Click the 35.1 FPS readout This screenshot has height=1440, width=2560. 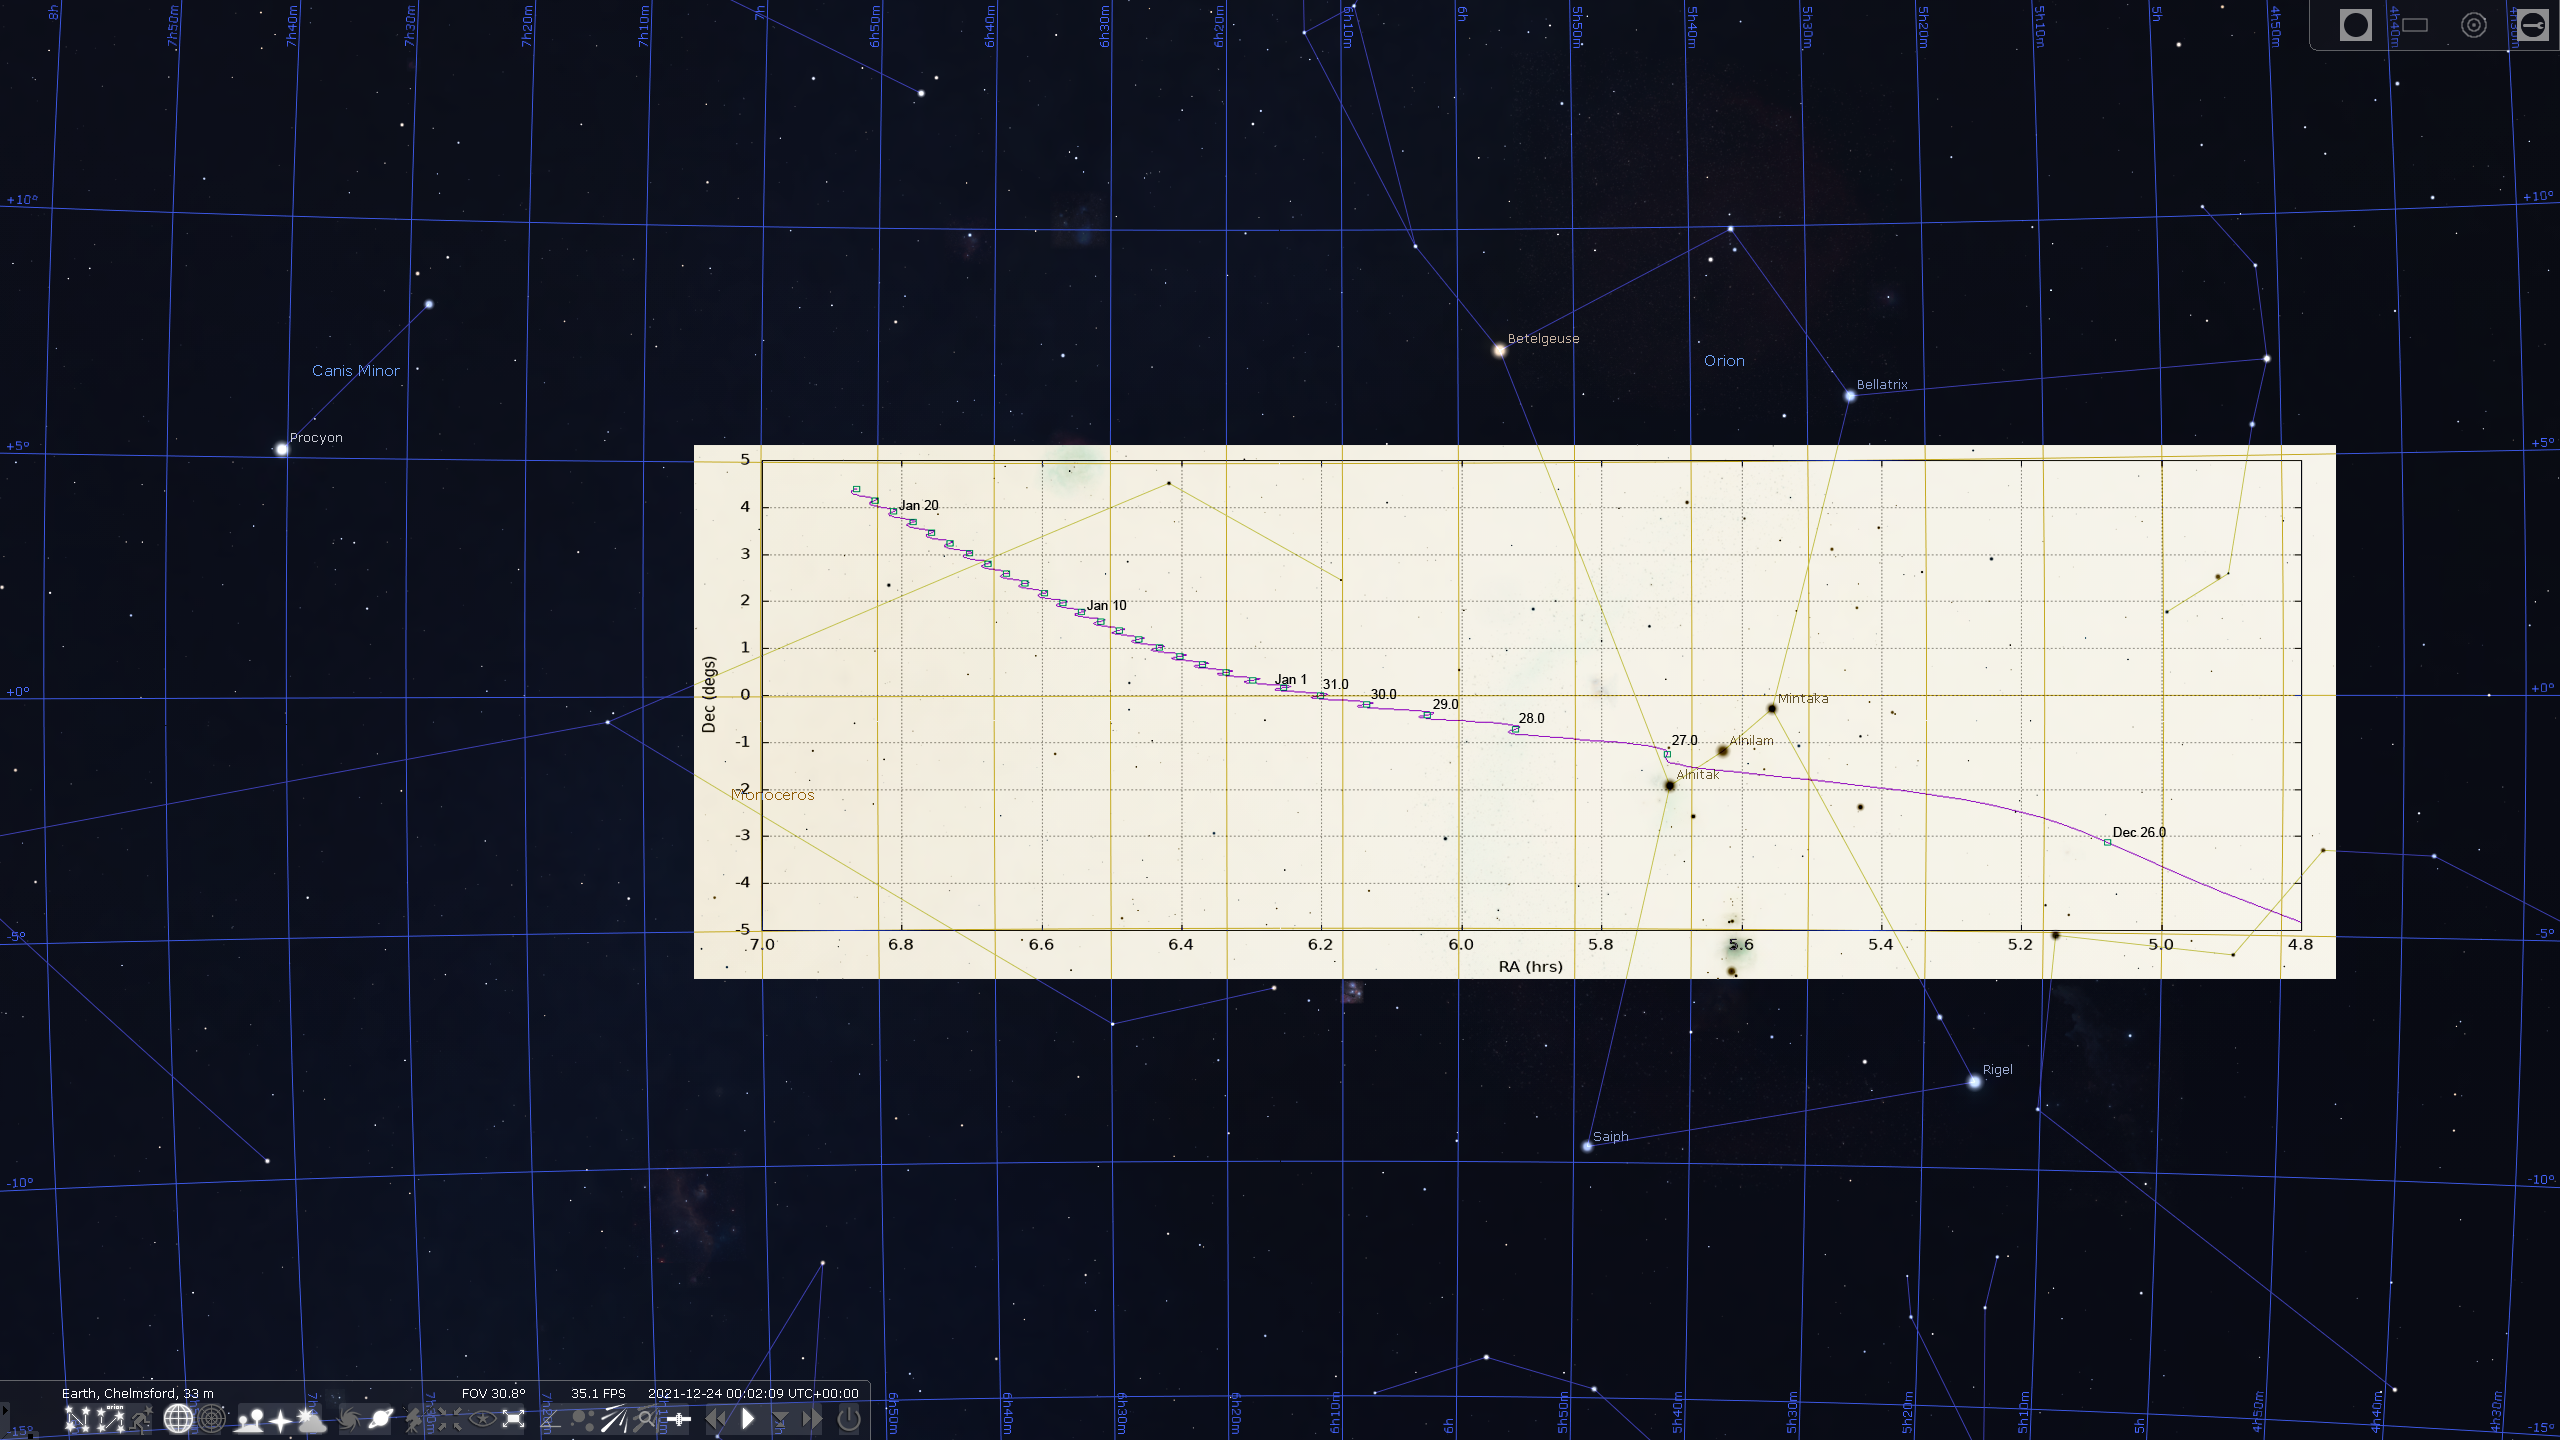(x=598, y=1393)
